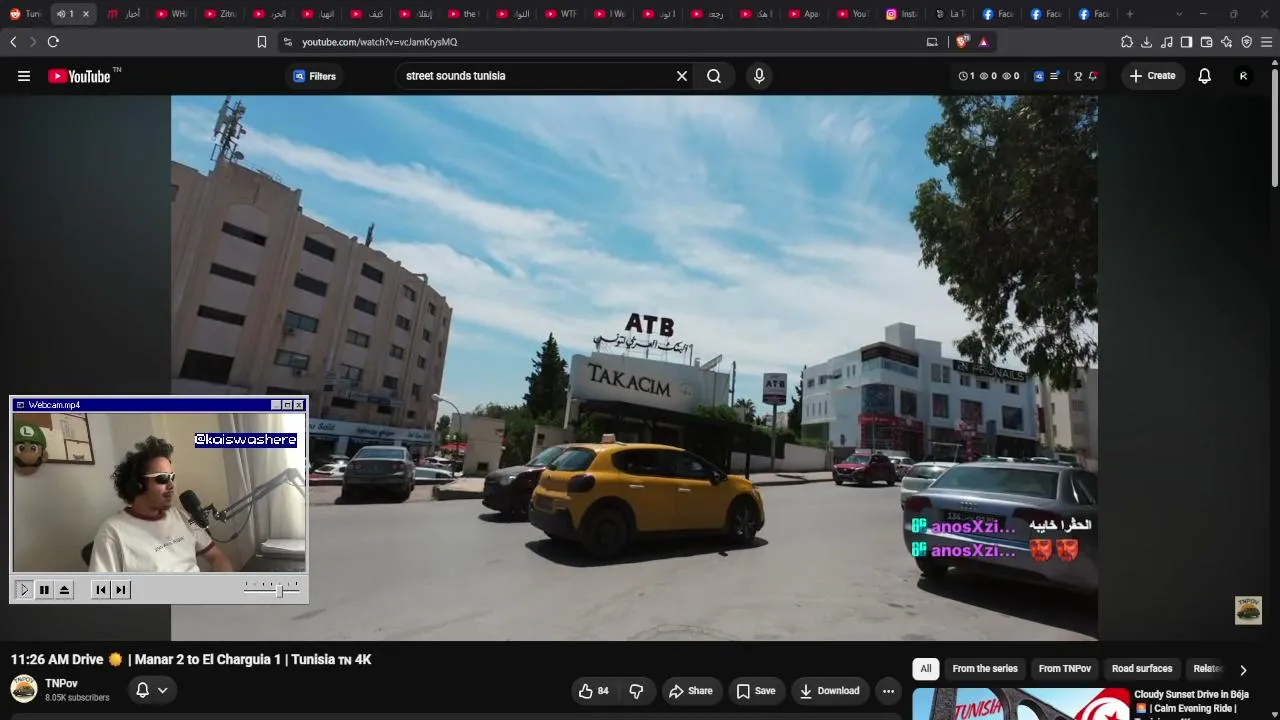Open the Filters extension button
Screen dimensions: 1280x720
314,76
